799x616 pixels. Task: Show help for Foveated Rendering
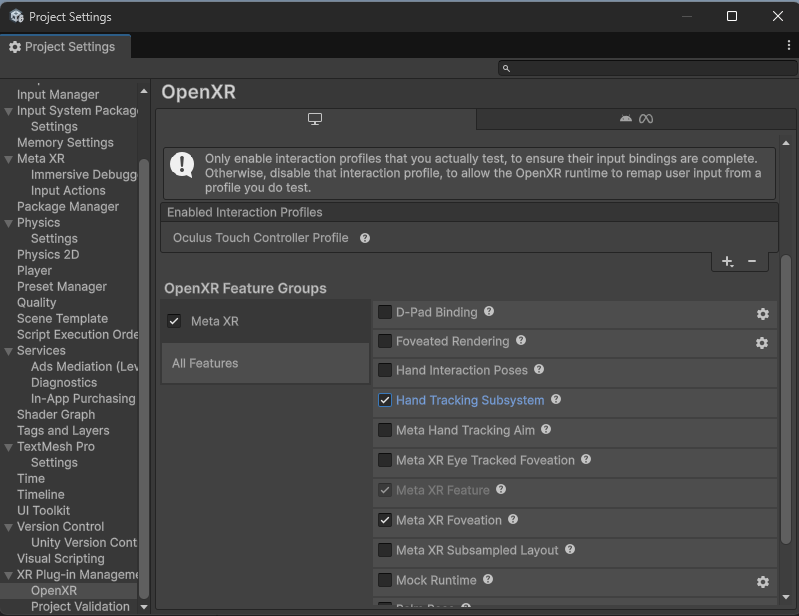click(521, 340)
